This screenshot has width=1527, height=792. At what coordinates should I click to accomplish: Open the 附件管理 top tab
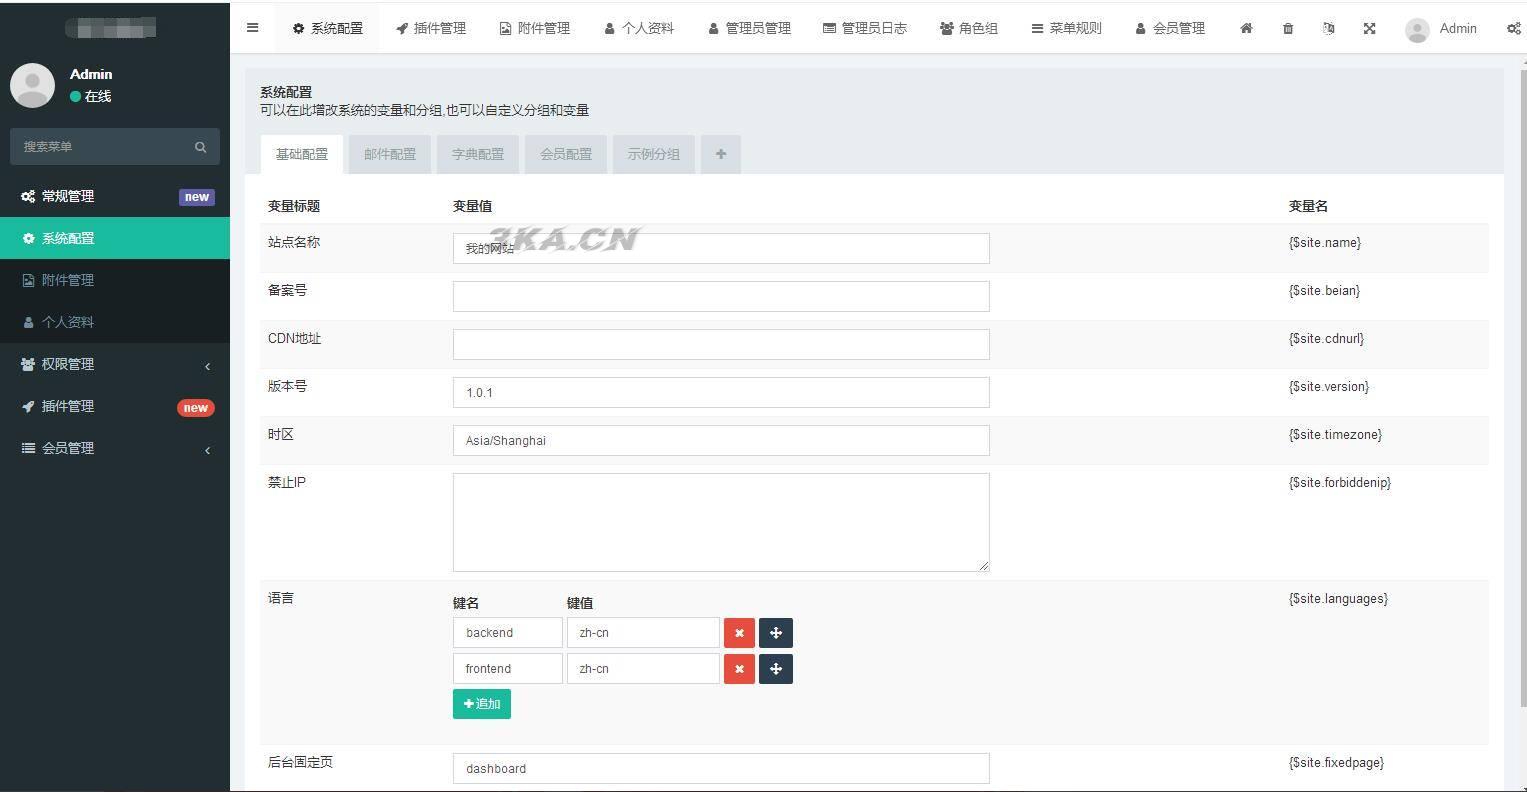pyautogui.click(x=535, y=28)
